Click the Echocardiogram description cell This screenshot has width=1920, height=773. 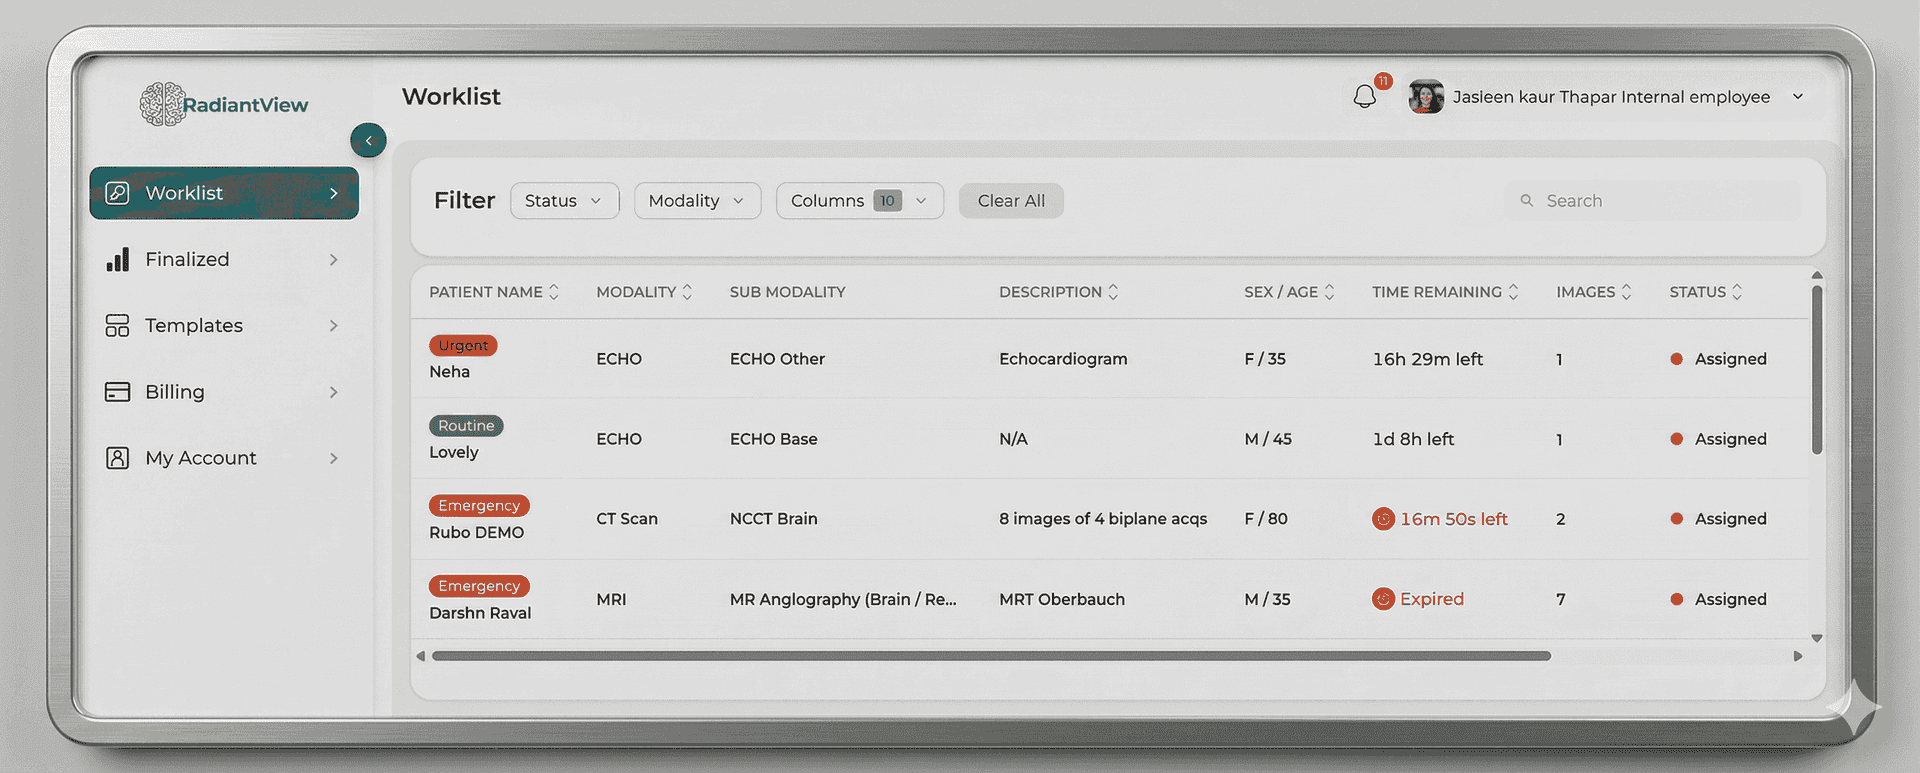(1063, 359)
